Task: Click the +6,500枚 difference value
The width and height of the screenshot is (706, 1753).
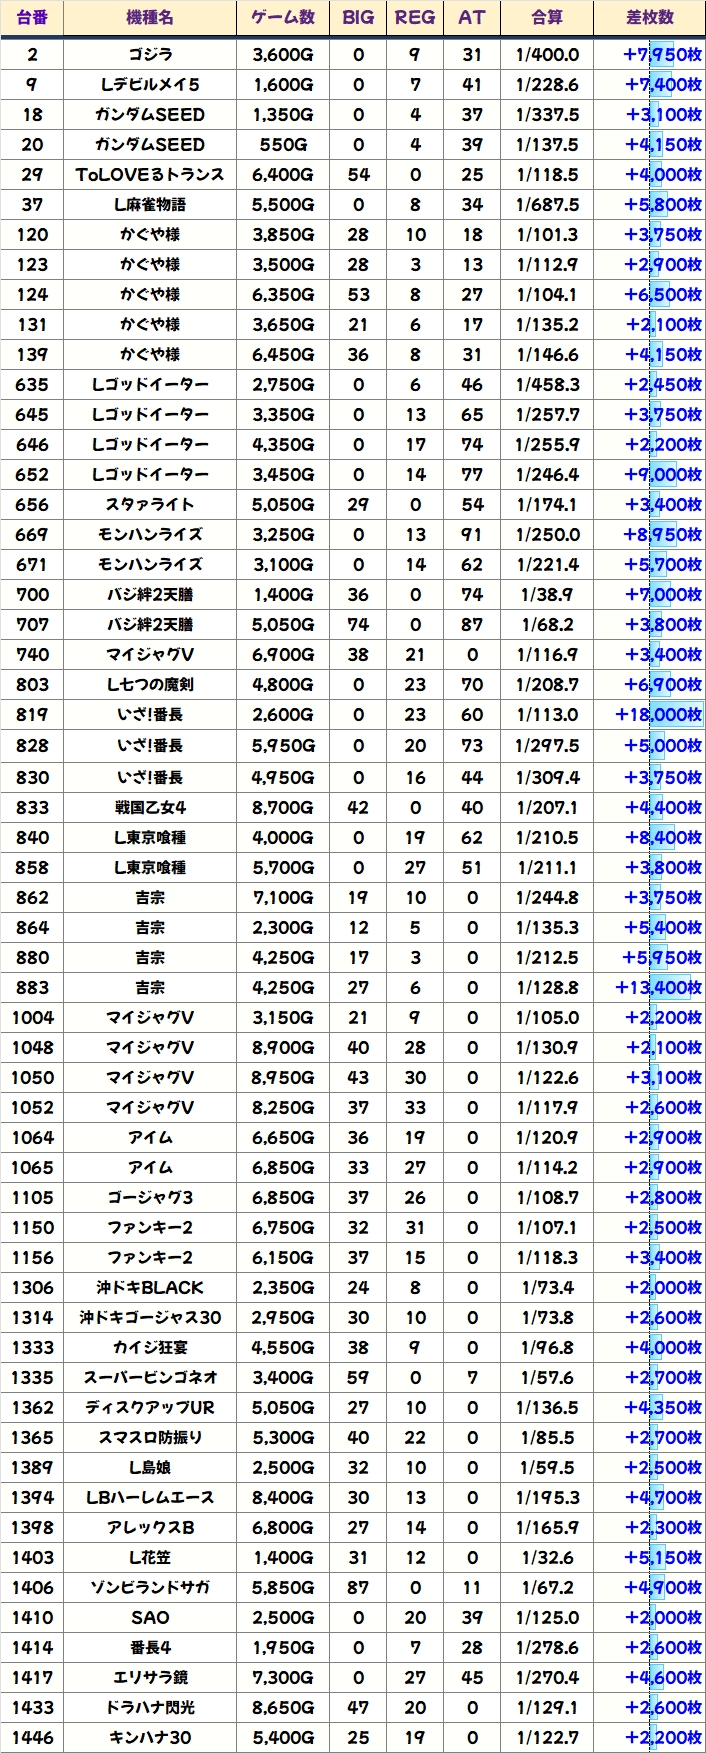Action: pyautogui.click(x=663, y=295)
